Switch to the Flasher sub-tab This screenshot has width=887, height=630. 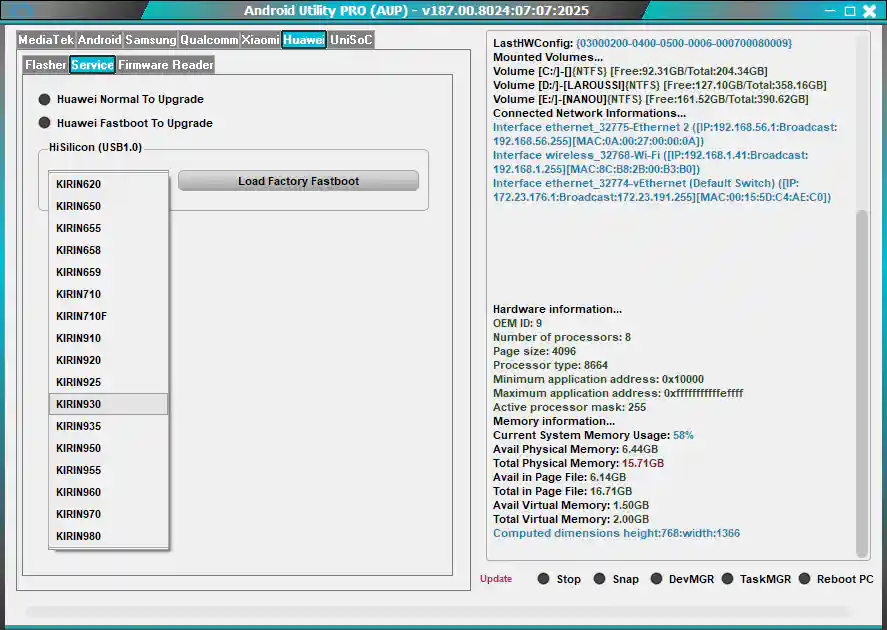[x=46, y=65]
